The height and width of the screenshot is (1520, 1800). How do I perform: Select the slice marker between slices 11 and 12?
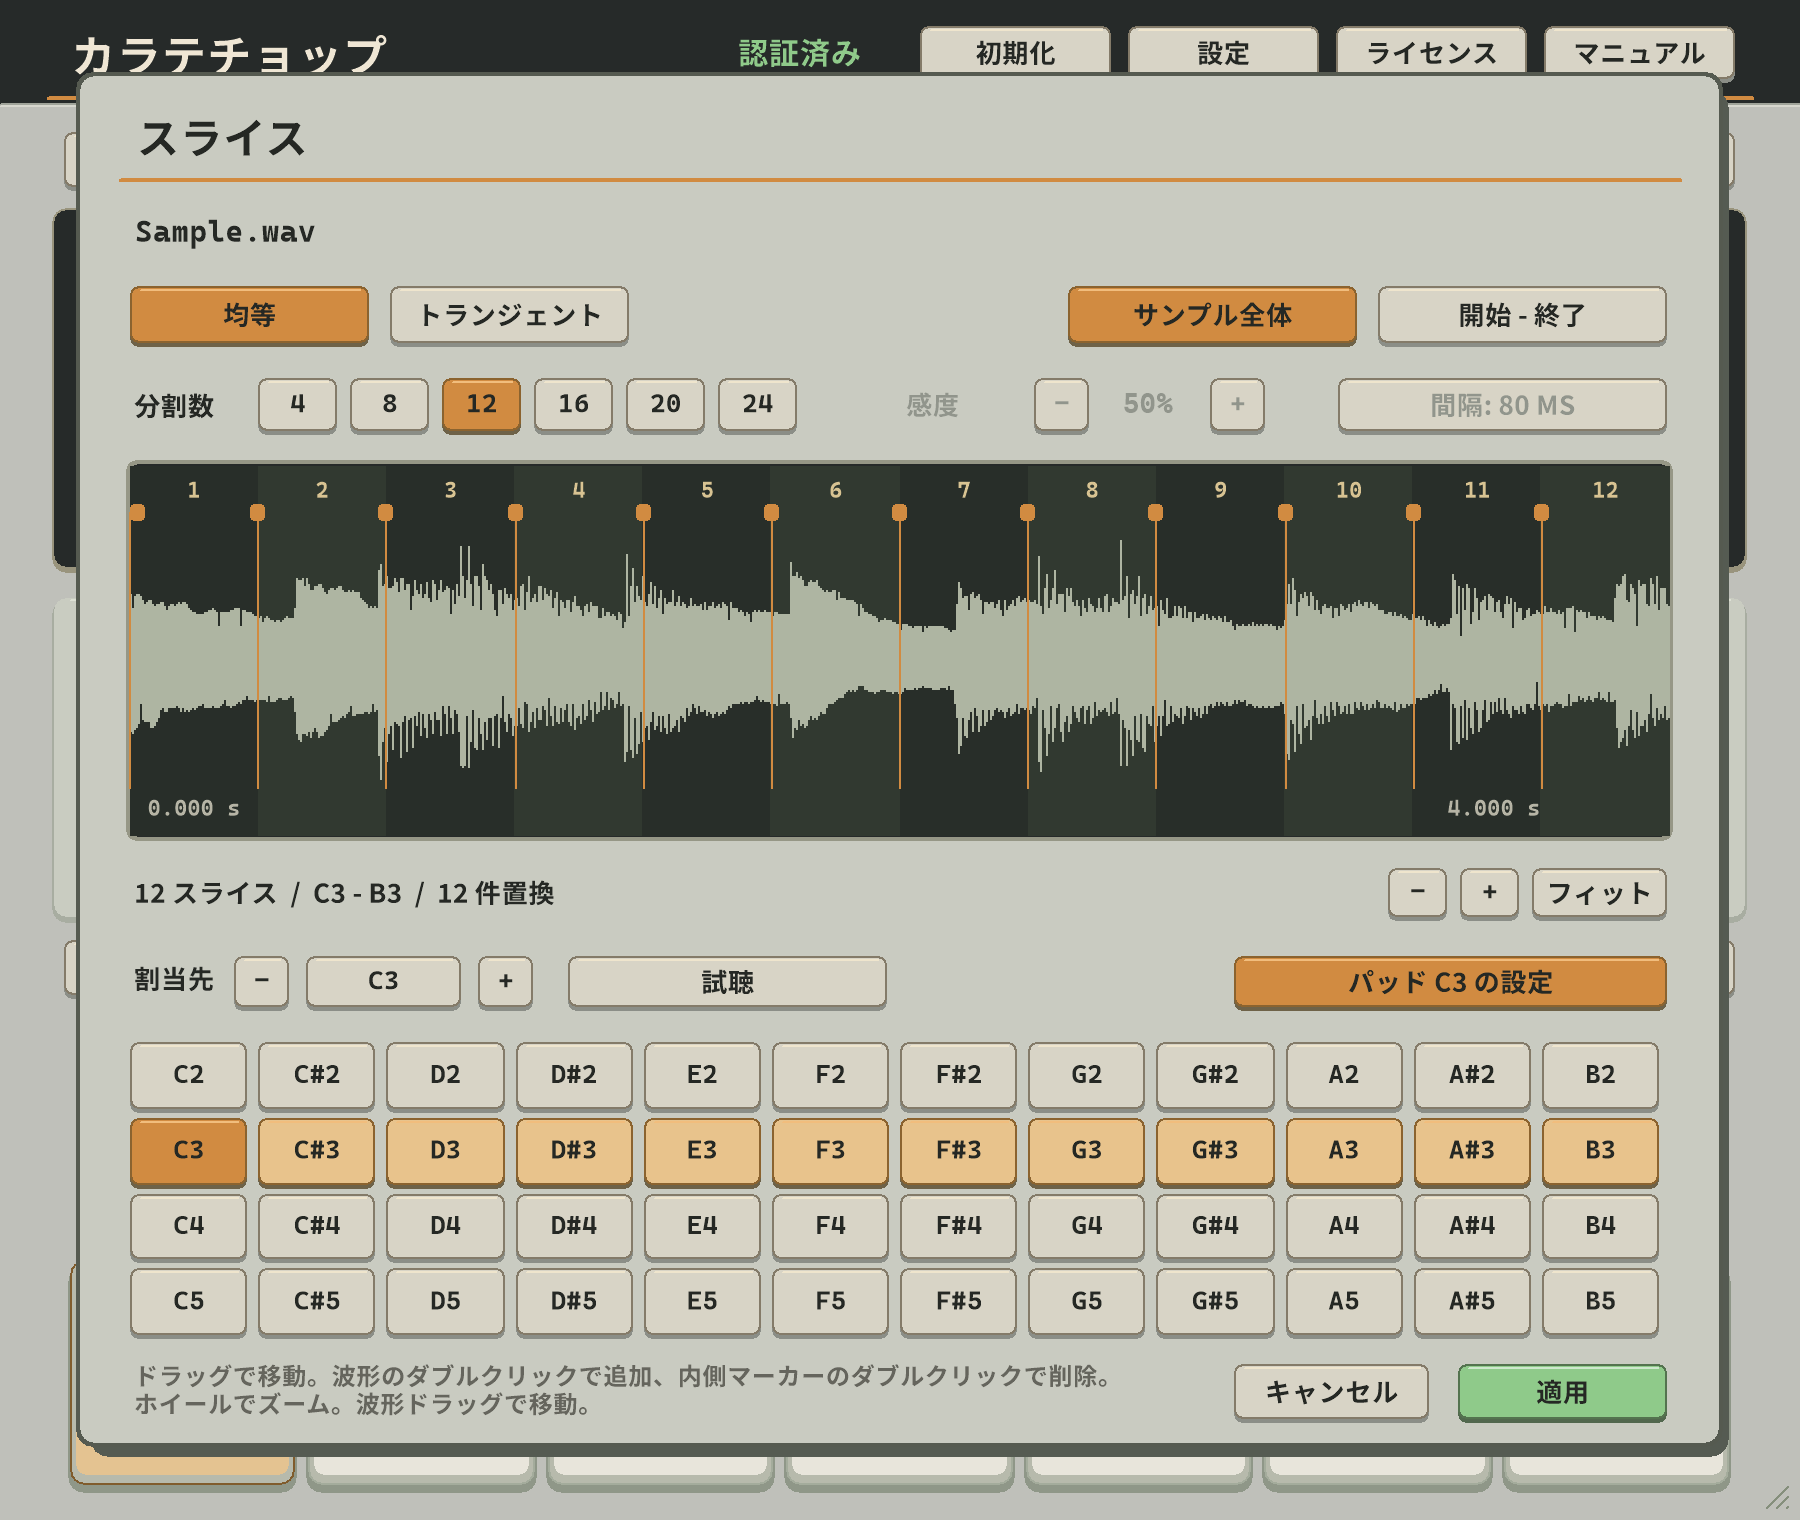tap(1541, 513)
